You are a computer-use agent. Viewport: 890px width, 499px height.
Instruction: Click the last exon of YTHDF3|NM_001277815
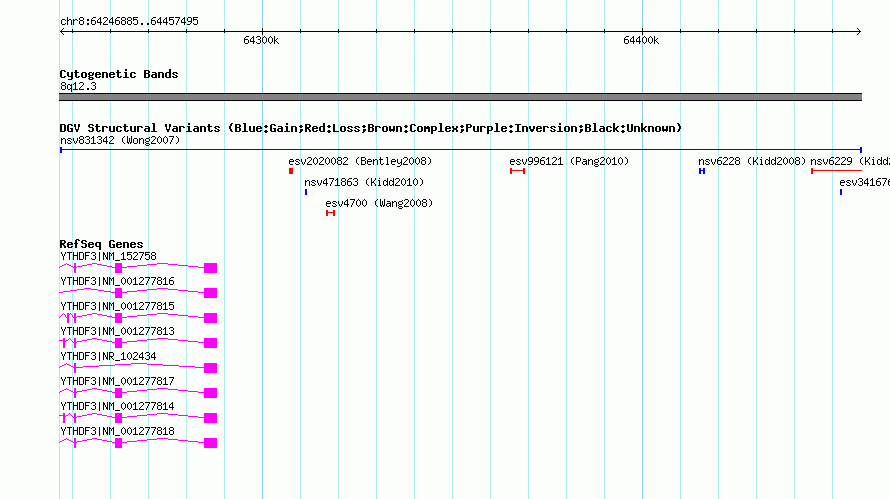pos(211,318)
